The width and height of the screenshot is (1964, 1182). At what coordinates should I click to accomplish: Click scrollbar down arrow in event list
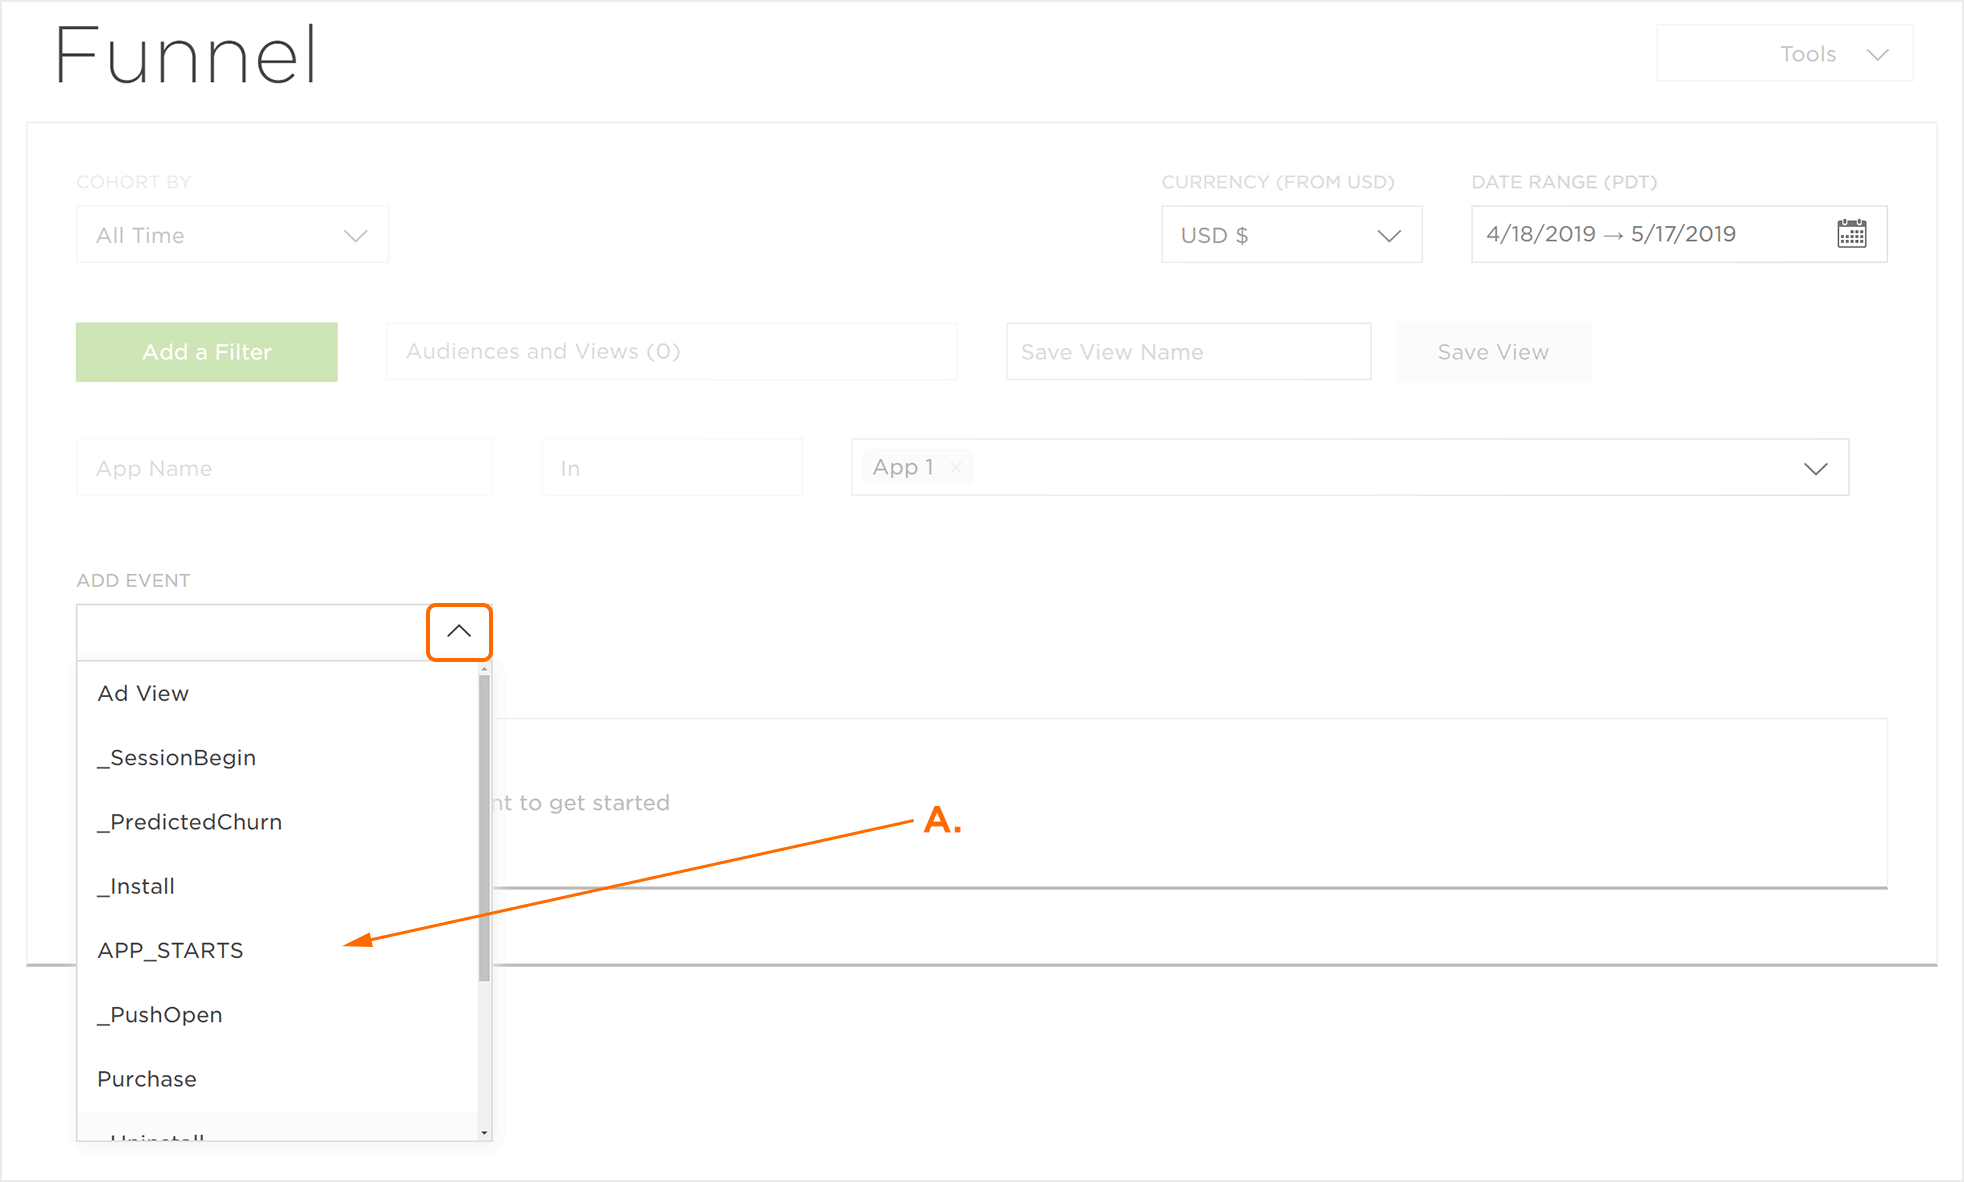(x=484, y=1133)
